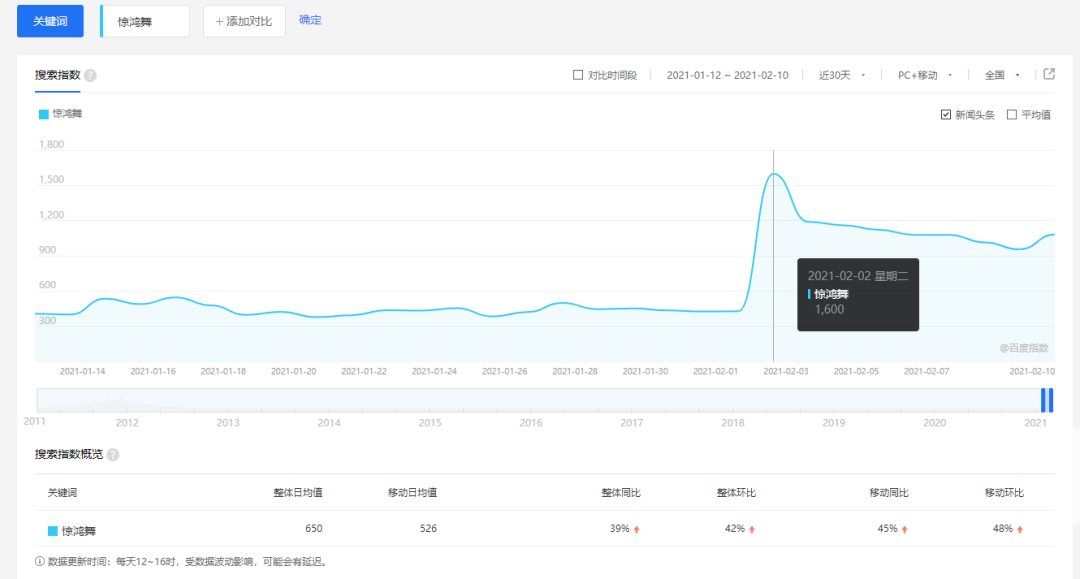
Task: Click the 移动环比 column header
Action: pos(1004,492)
